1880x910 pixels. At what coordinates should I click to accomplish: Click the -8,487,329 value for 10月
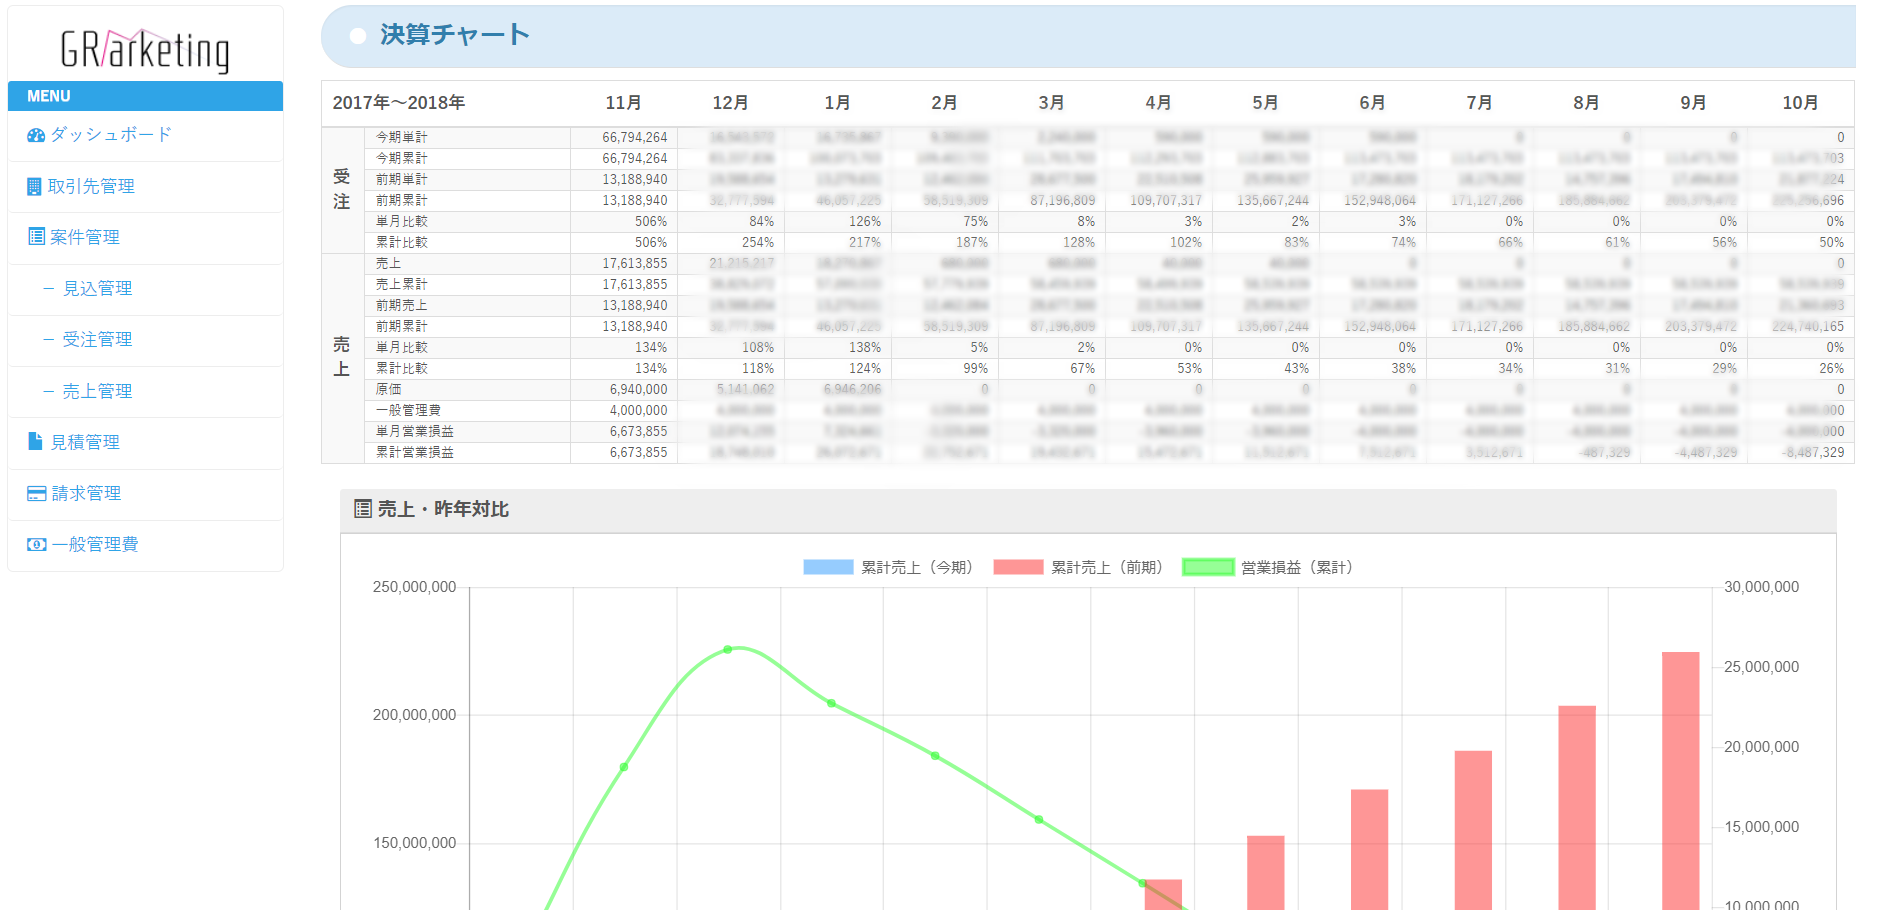pos(1812,452)
